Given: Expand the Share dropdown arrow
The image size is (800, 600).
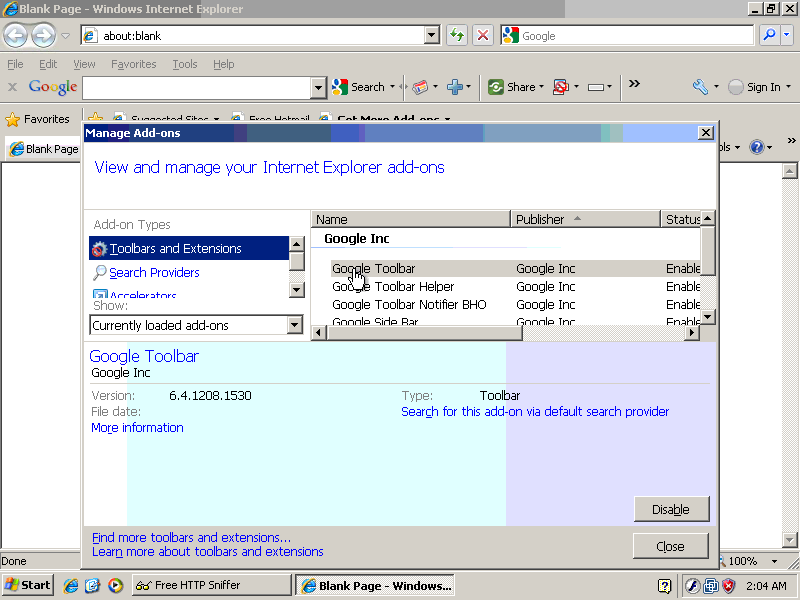Looking at the screenshot, I should point(541,87).
